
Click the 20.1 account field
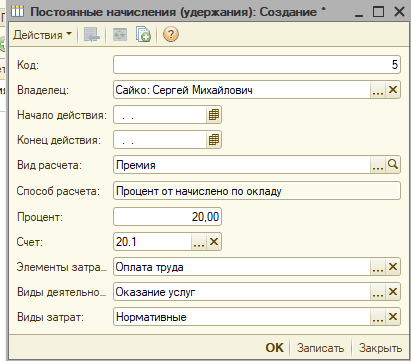153,242
